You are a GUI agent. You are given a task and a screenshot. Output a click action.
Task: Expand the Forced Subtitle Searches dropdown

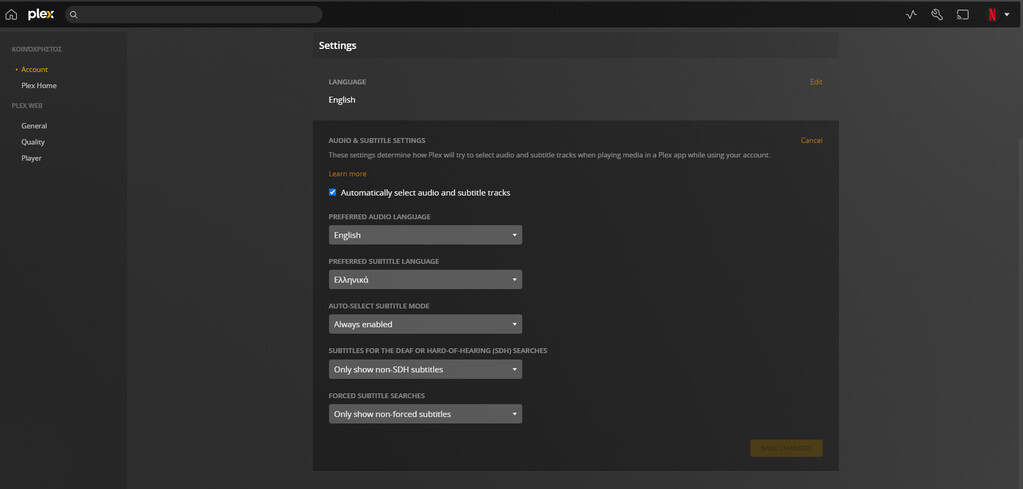425,414
